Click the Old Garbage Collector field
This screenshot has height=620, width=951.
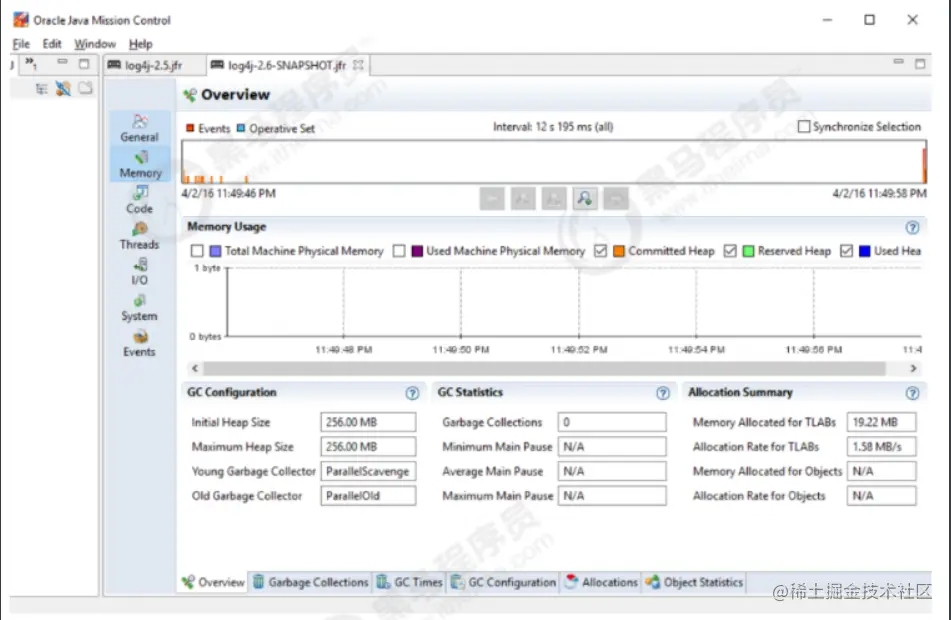pyautogui.click(x=368, y=496)
